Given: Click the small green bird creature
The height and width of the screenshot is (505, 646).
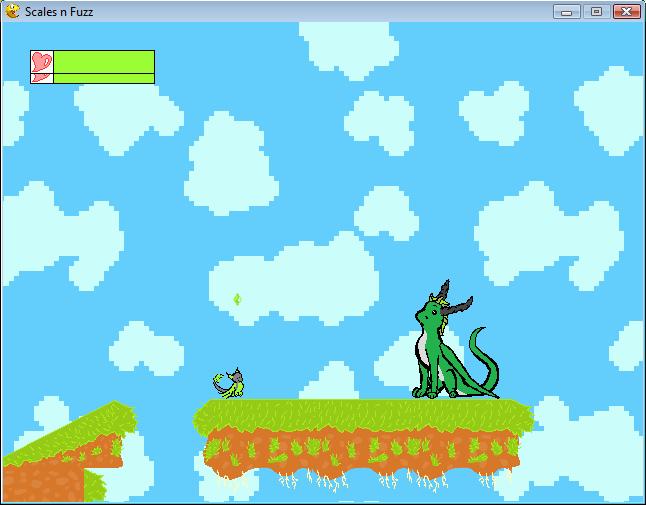Looking at the screenshot, I should point(229,383).
